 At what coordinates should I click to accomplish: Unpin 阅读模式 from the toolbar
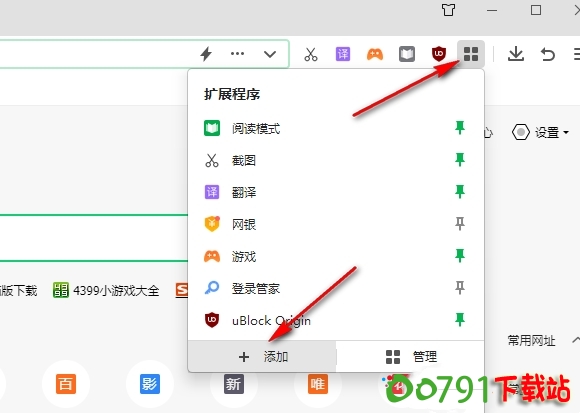pyautogui.click(x=460, y=128)
